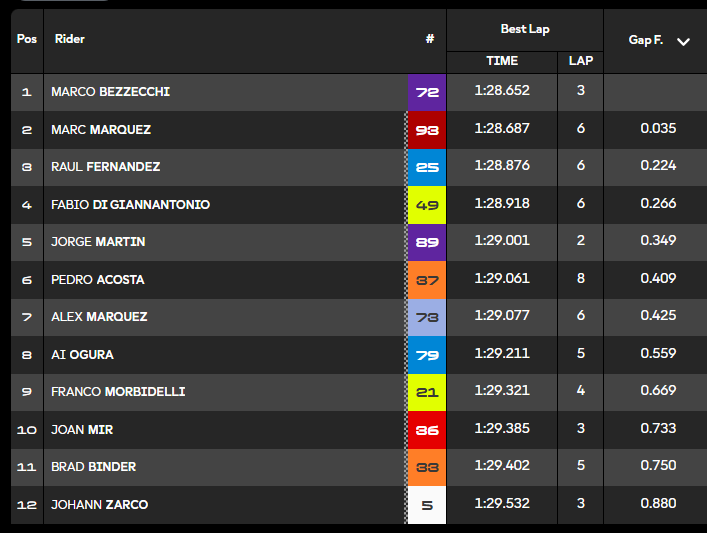Image resolution: width=707 pixels, height=533 pixels.
Task: Click the Best Lap column header
Action: 525,29
